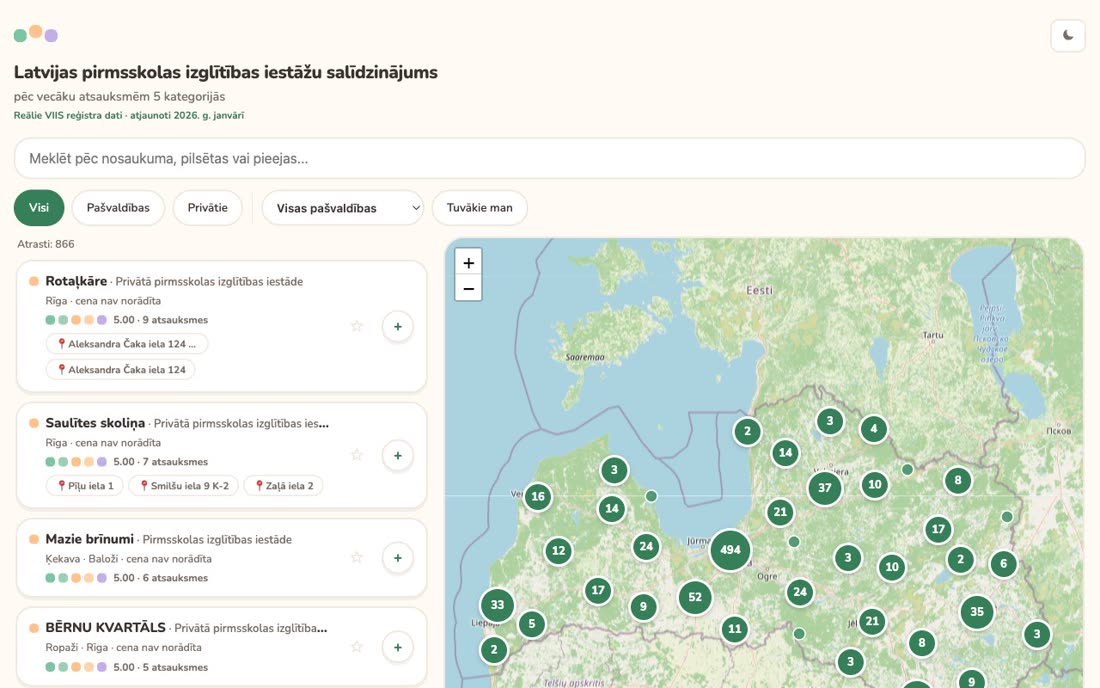1100x688 pixels.
Task: Click the Tuvākie man button
Action: 479,208
